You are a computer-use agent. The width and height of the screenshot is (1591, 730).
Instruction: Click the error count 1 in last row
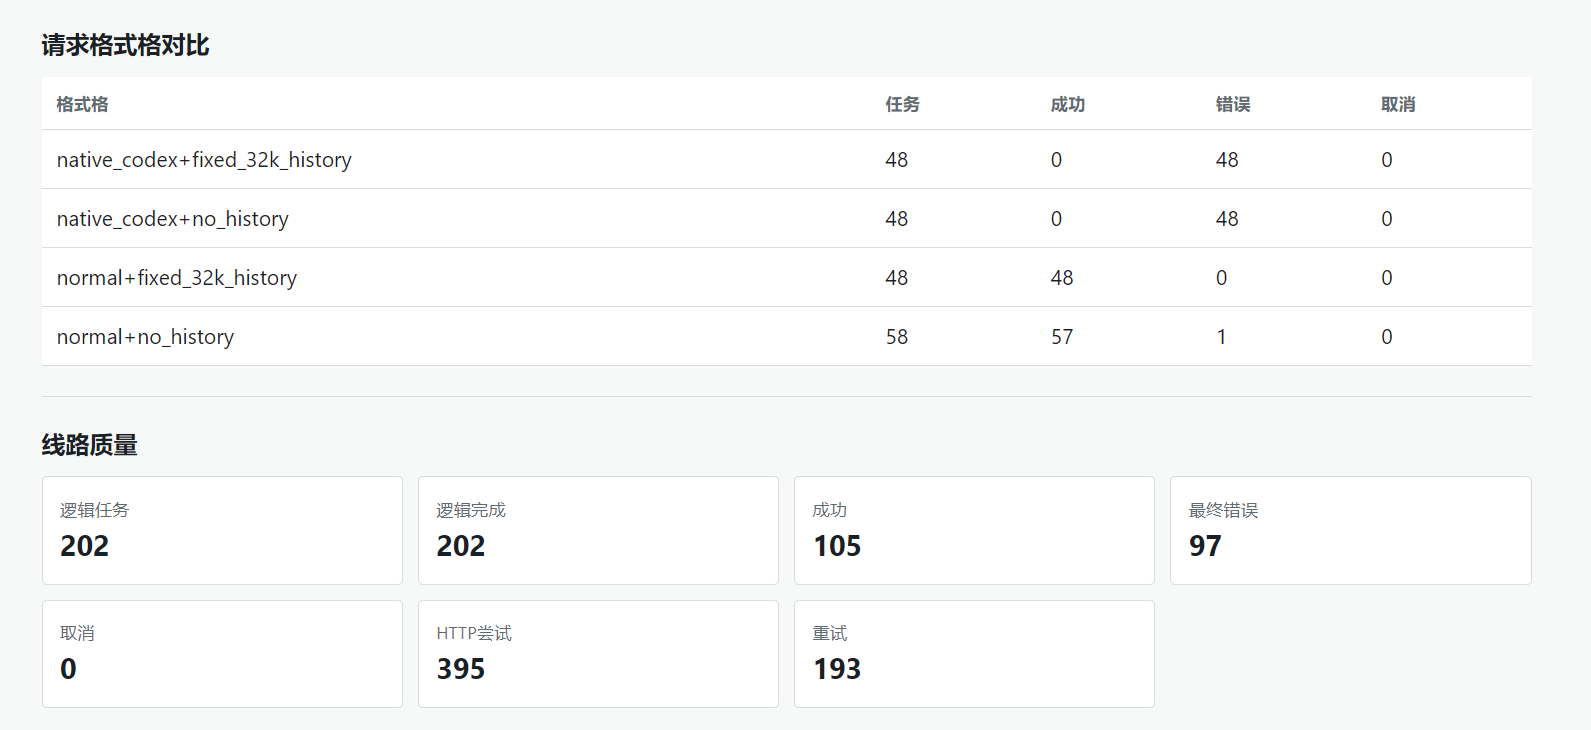click(1221, 337)
